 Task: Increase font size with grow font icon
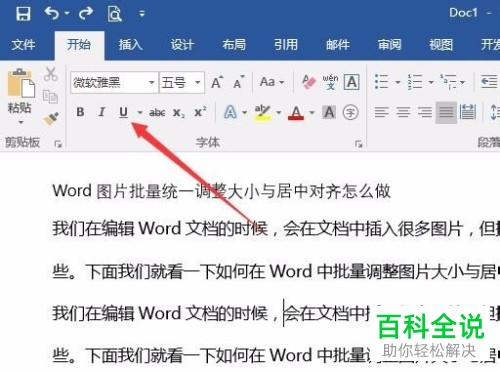(217, 82)
